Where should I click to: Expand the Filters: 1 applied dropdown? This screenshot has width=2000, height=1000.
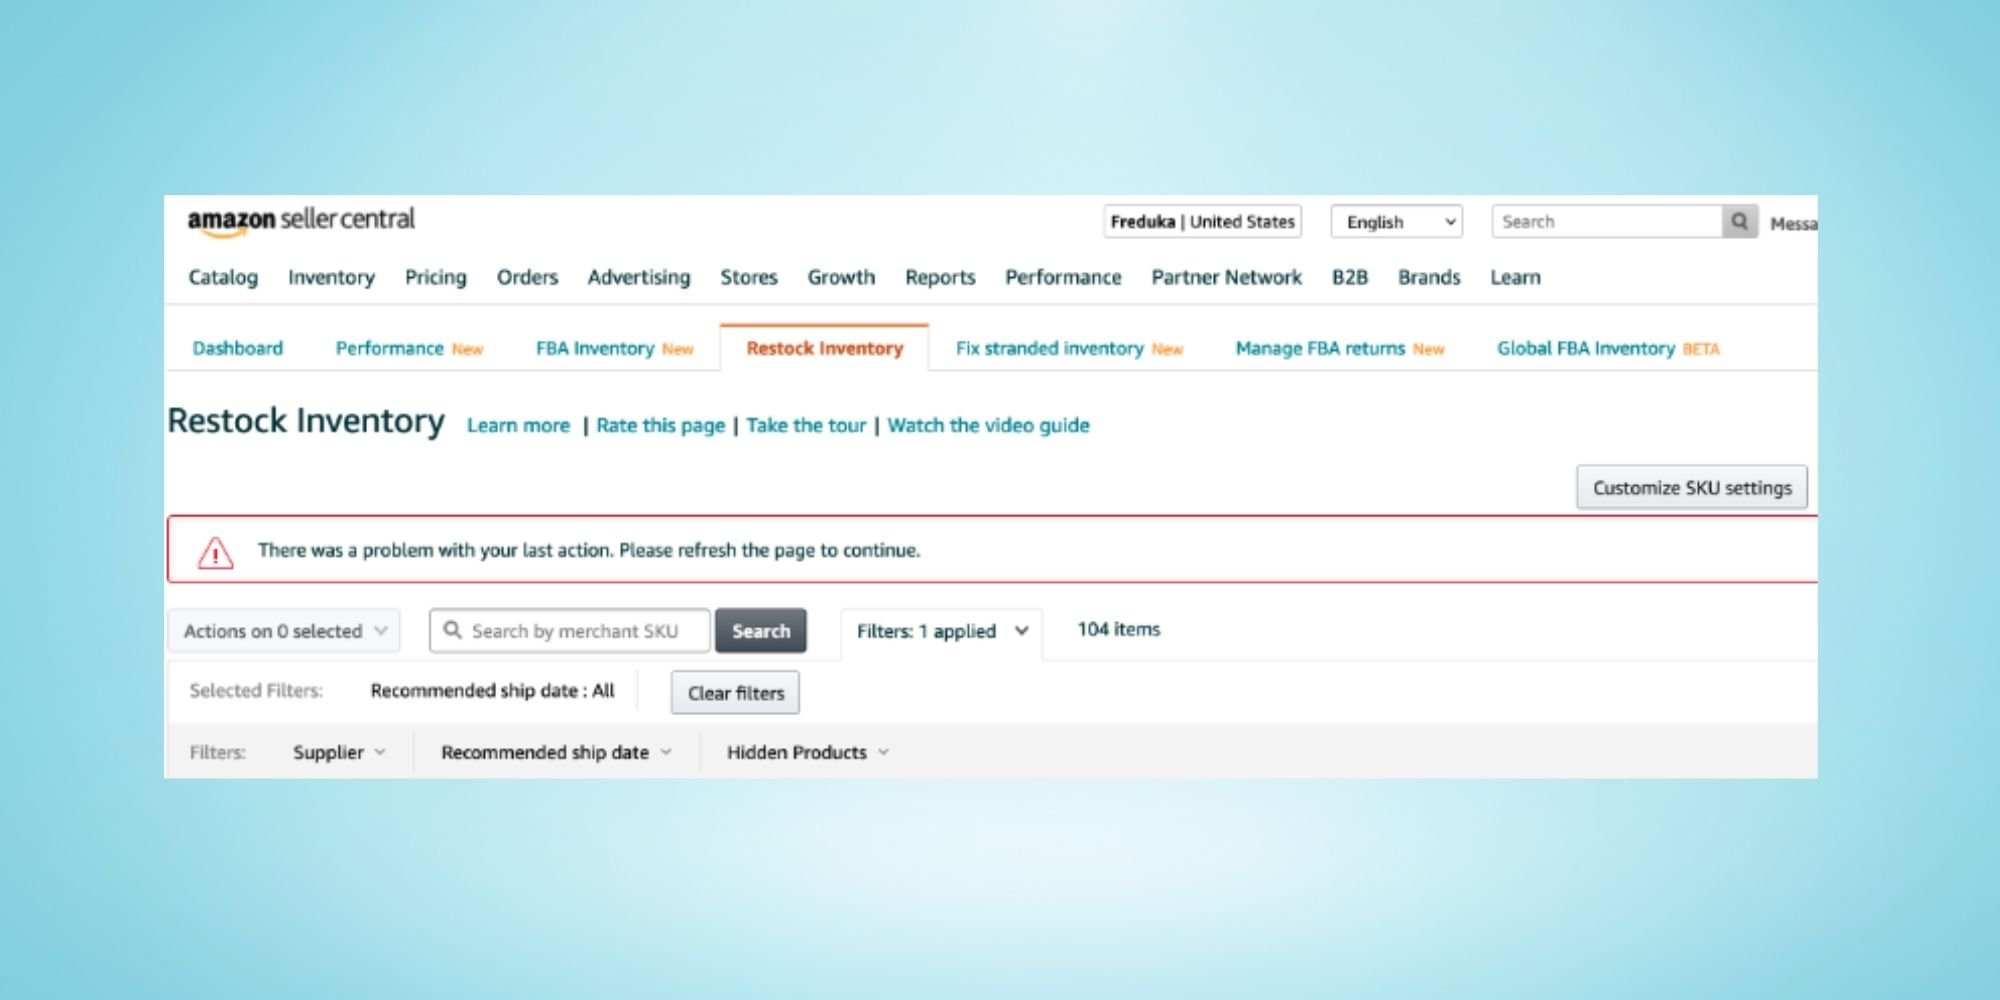coord(941,631)
